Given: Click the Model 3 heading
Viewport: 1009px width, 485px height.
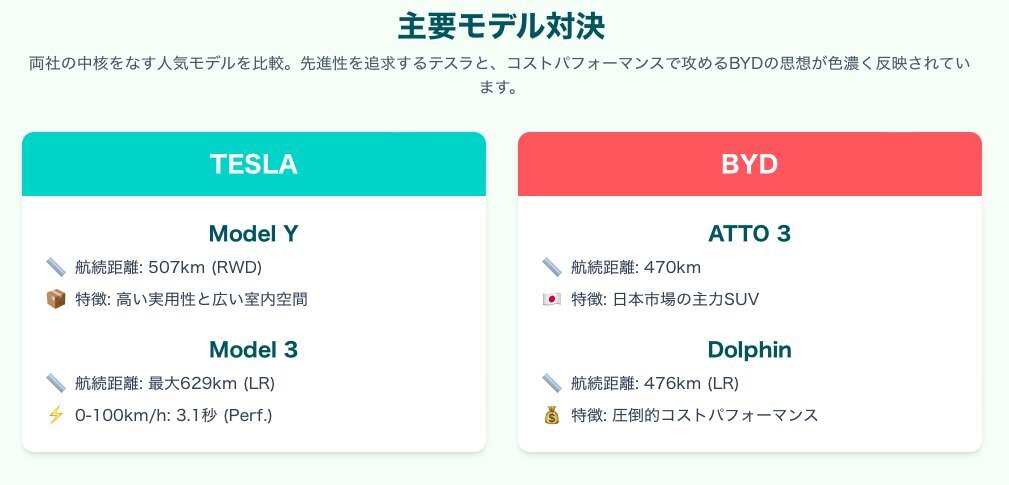Looking at the screenshot, I should (254, 349).
